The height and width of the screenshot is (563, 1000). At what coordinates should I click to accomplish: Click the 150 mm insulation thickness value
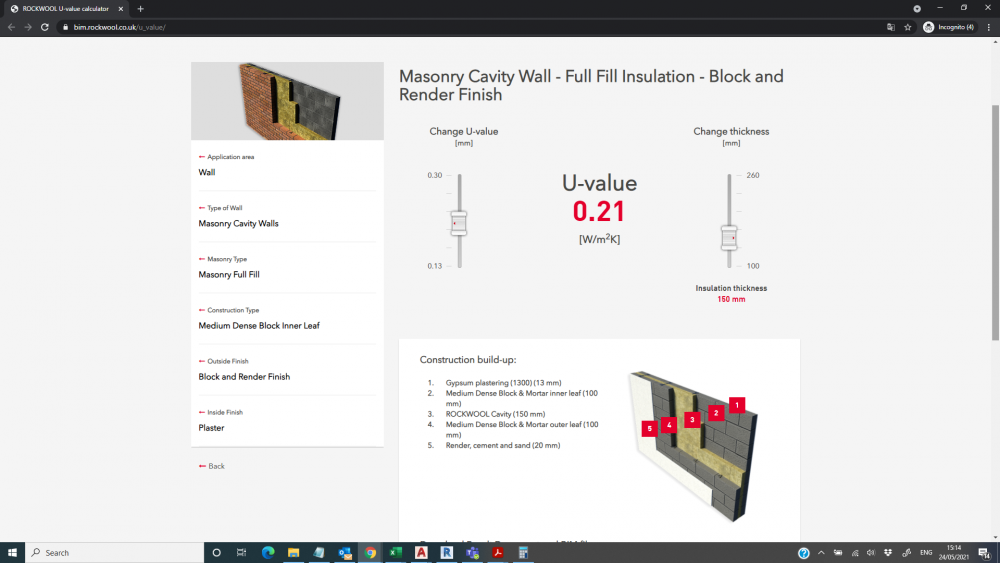coord(731,299)
